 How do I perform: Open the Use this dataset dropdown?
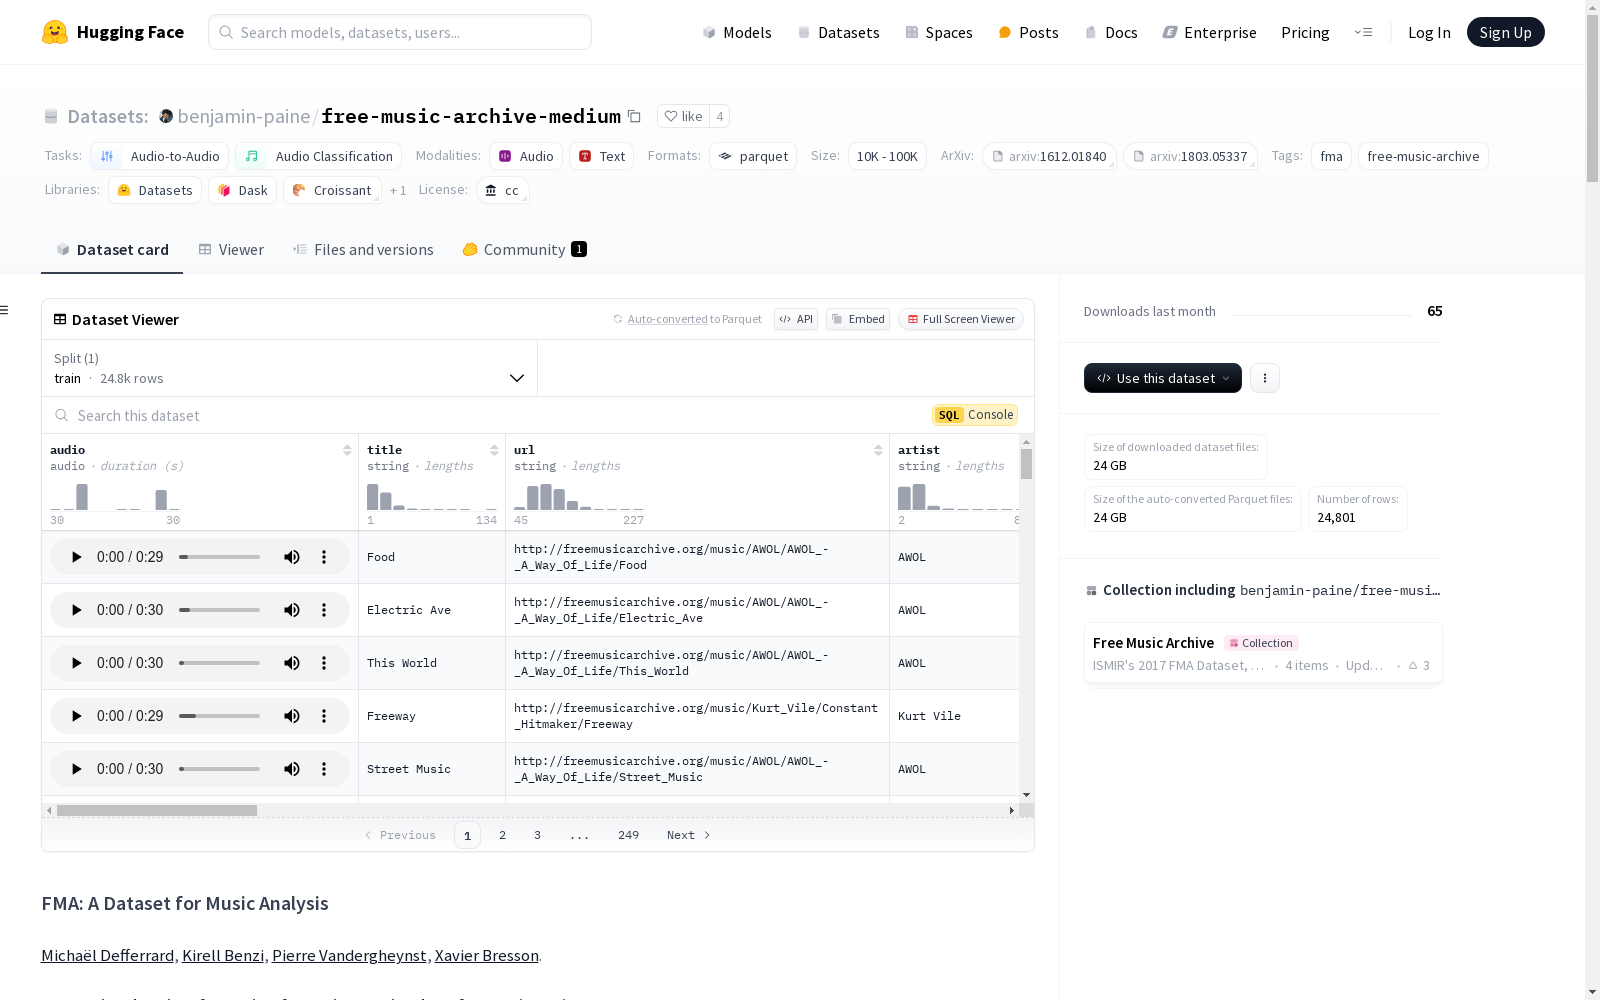point(1163,378)
